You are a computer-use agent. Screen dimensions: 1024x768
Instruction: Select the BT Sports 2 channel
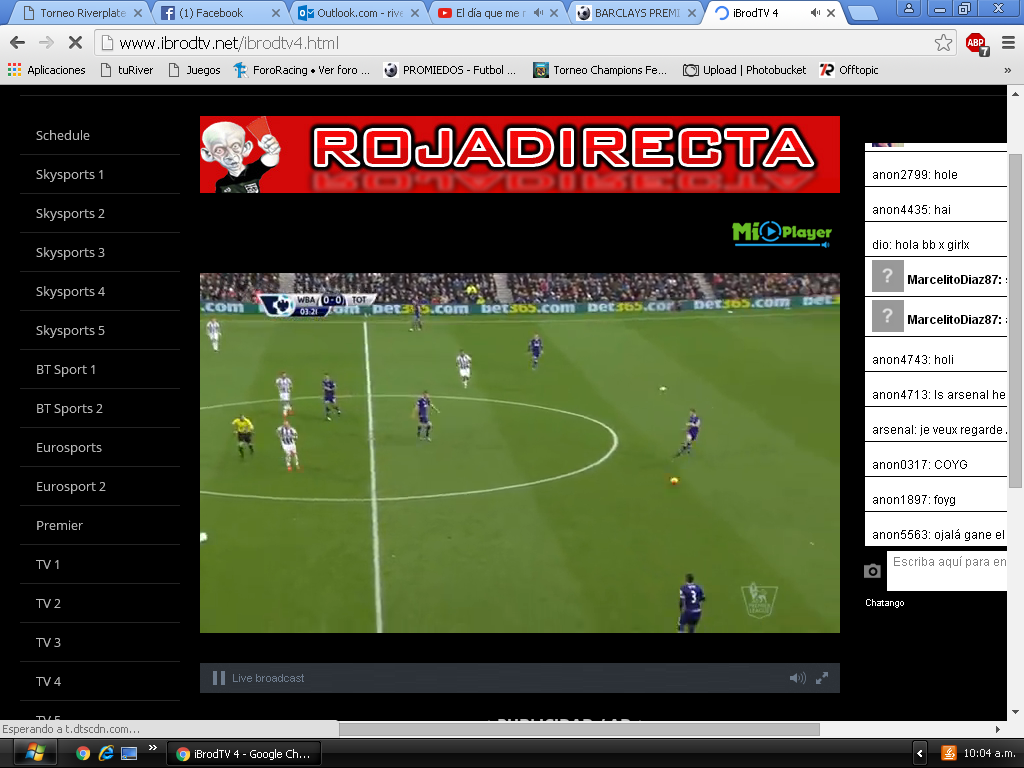[69, 409]
